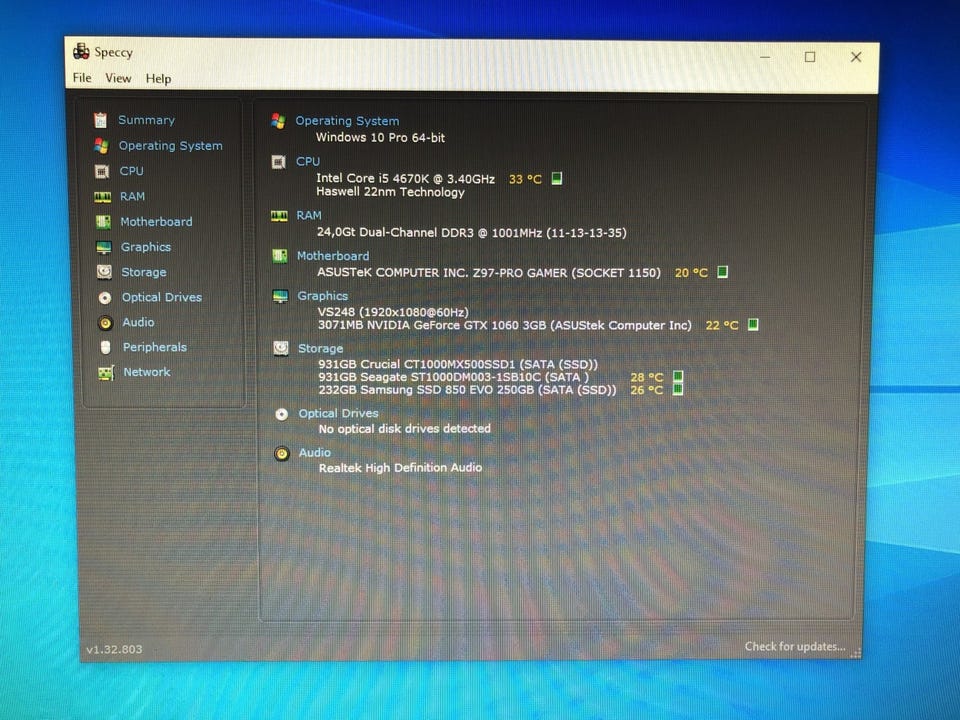This screenshot has height=720, width=960.
Task: Click the drive icon beside Storage heading
Action: pyautogui.click(x=281, y=348)
